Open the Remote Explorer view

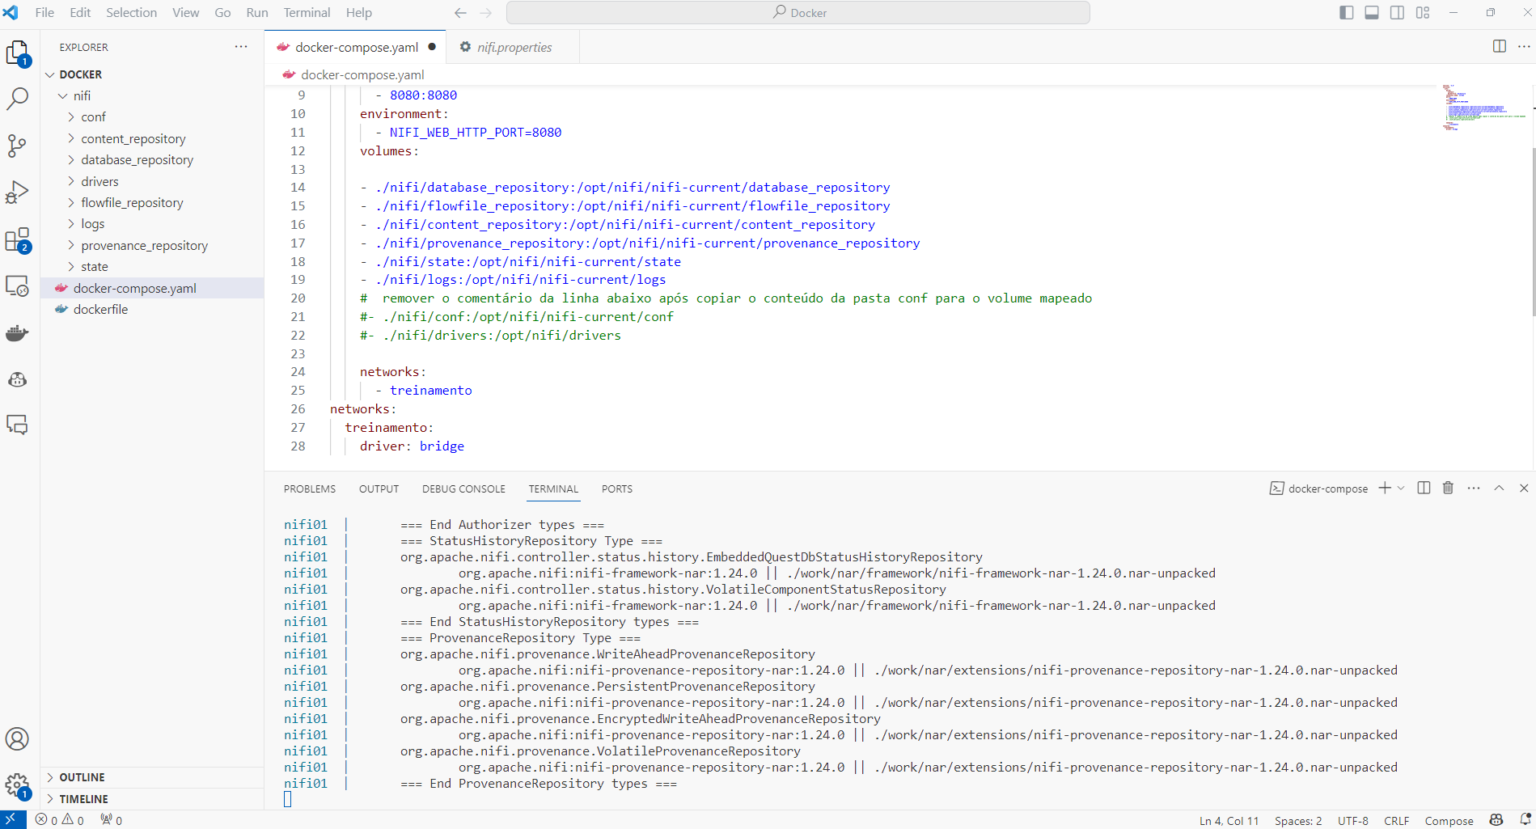coord(17,286)
